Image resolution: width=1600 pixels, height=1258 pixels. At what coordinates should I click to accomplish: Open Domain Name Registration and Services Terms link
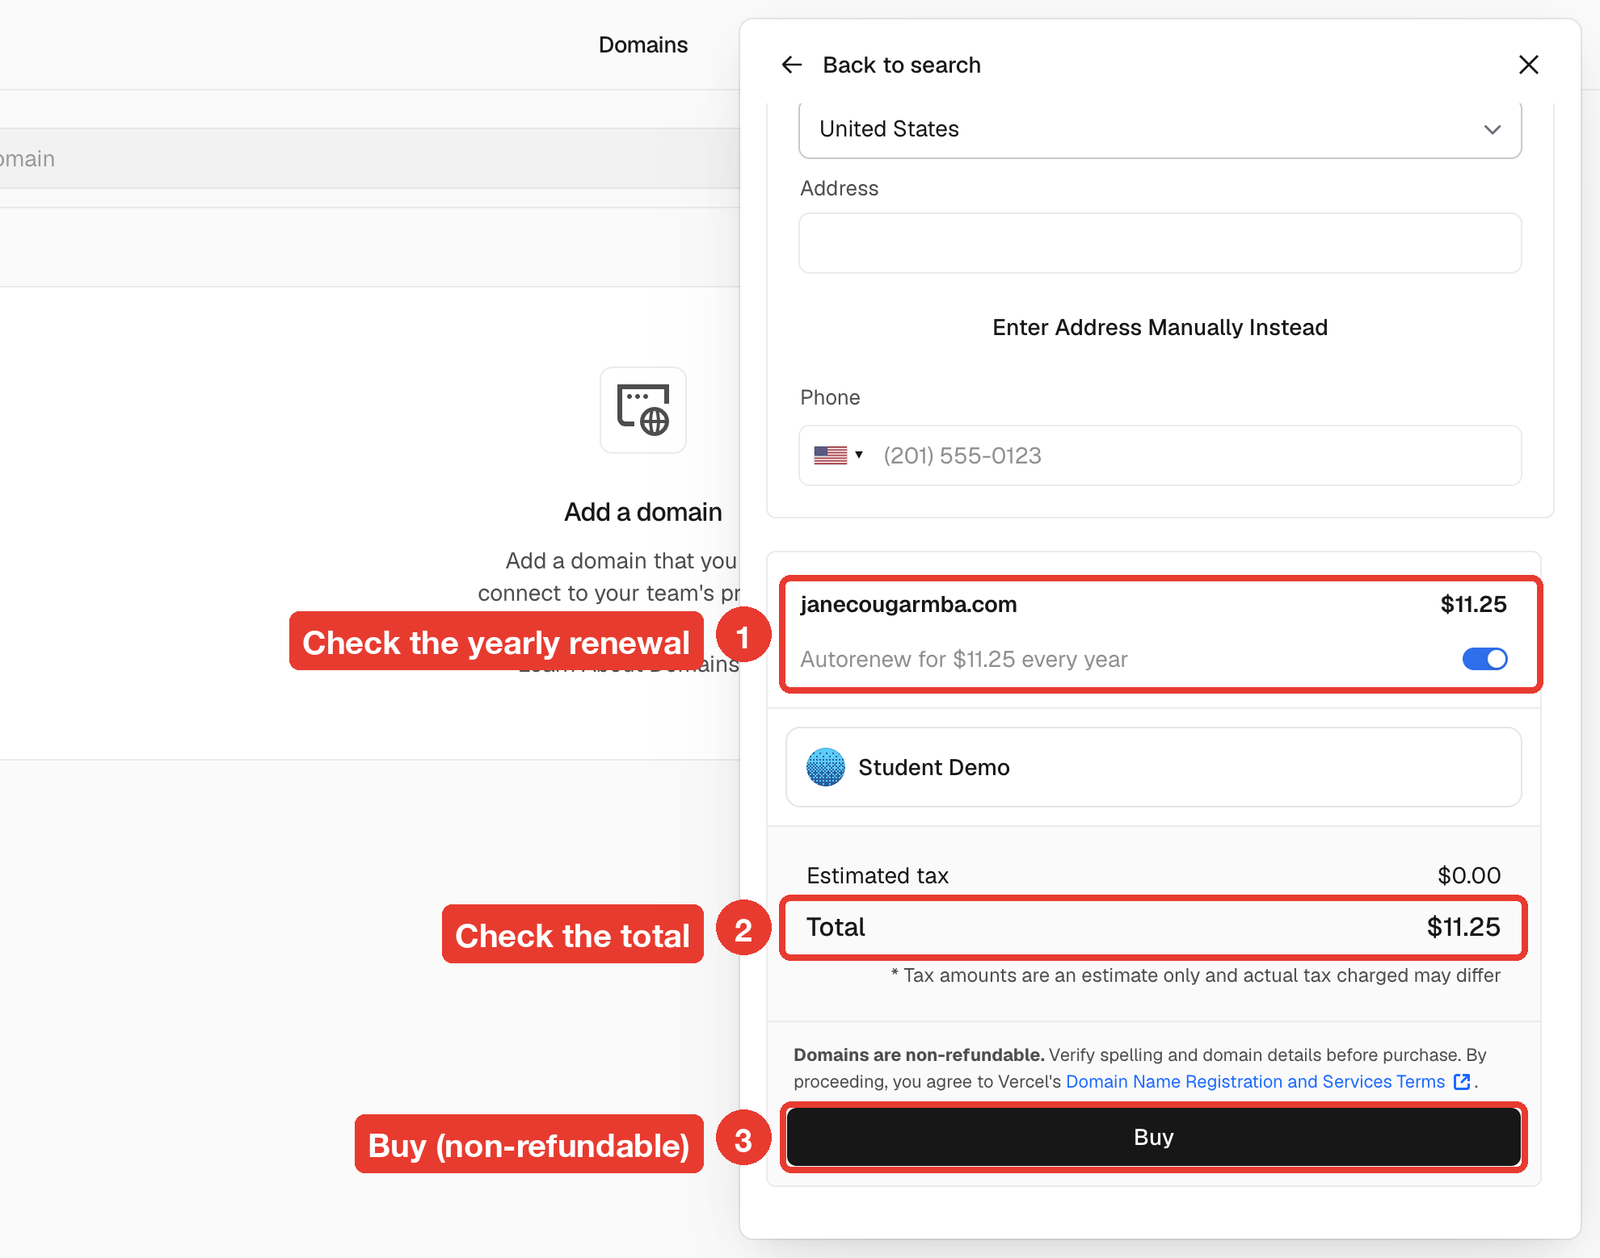click(1255, 1082)
